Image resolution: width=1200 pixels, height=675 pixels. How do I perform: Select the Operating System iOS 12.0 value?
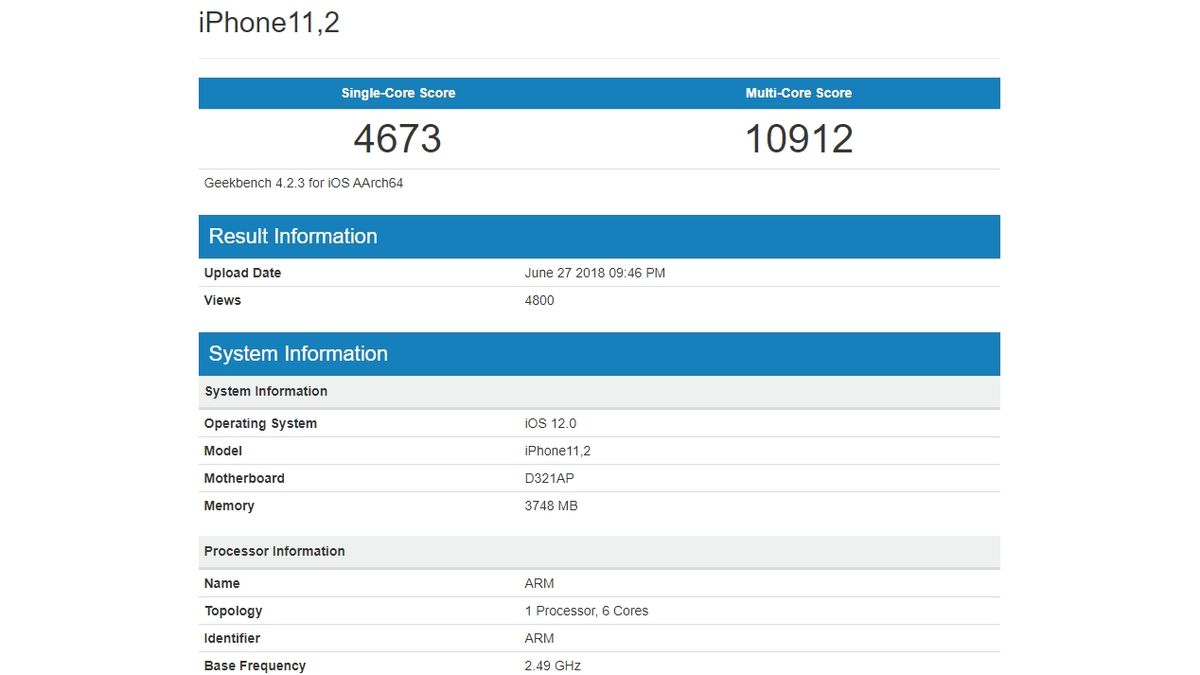click(550, 423)
